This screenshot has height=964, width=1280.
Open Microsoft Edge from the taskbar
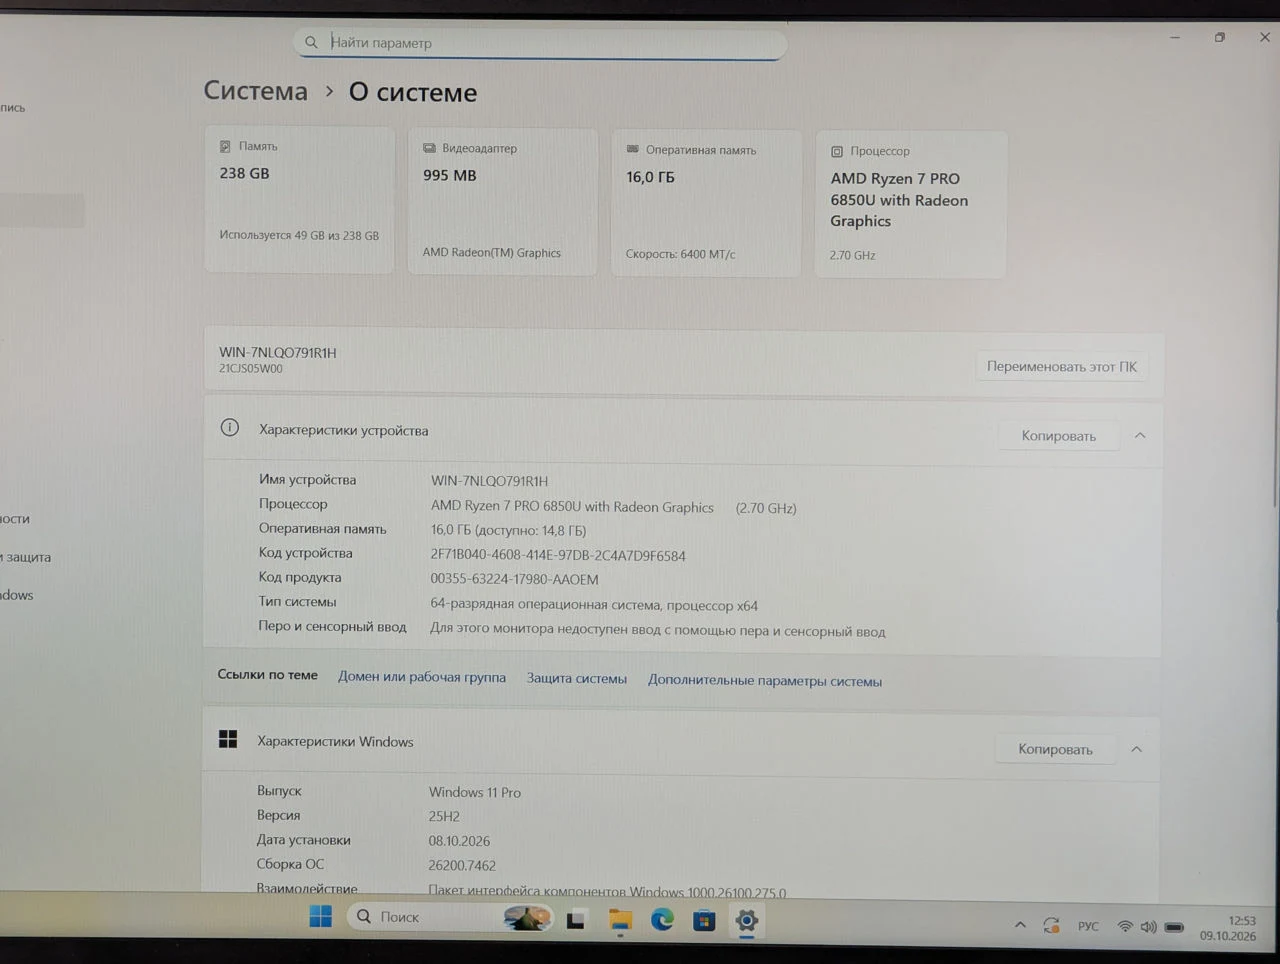pyautogui.click(x=662, y=920)
